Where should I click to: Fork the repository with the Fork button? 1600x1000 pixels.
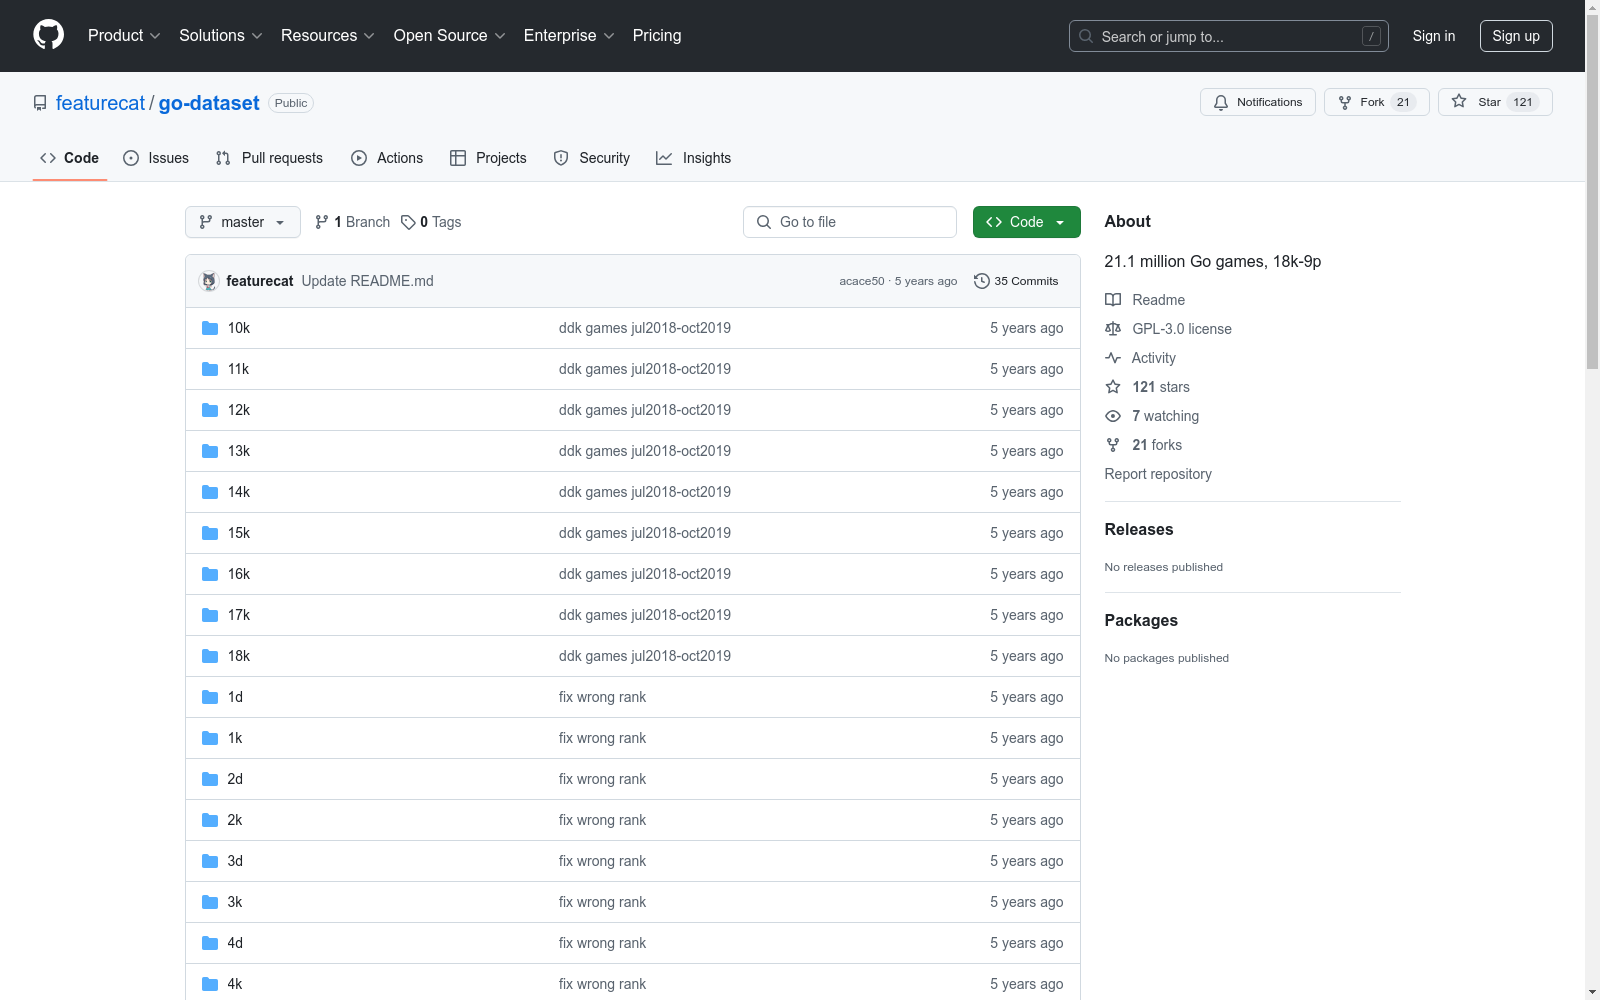coord(1377,102)
